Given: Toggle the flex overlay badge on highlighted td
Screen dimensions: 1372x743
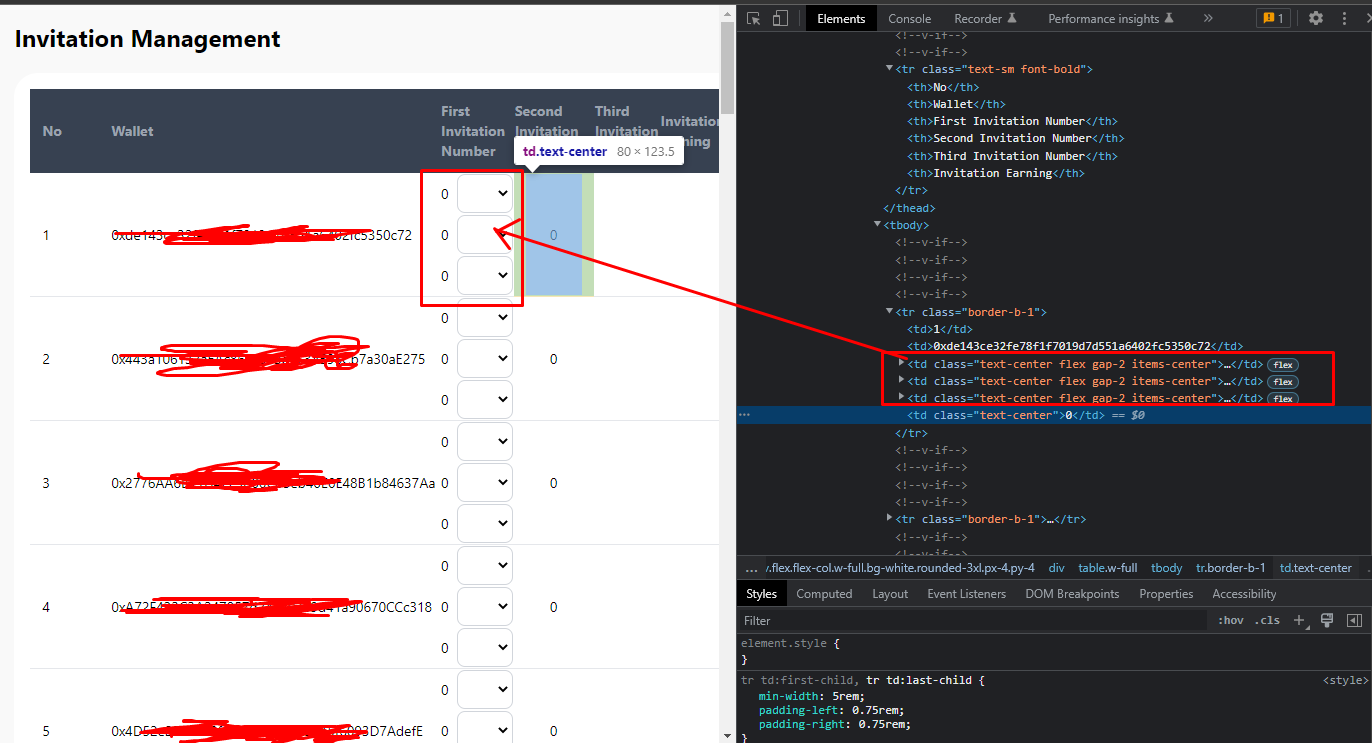Looking at the screenshot, I should coord(1283,365).
